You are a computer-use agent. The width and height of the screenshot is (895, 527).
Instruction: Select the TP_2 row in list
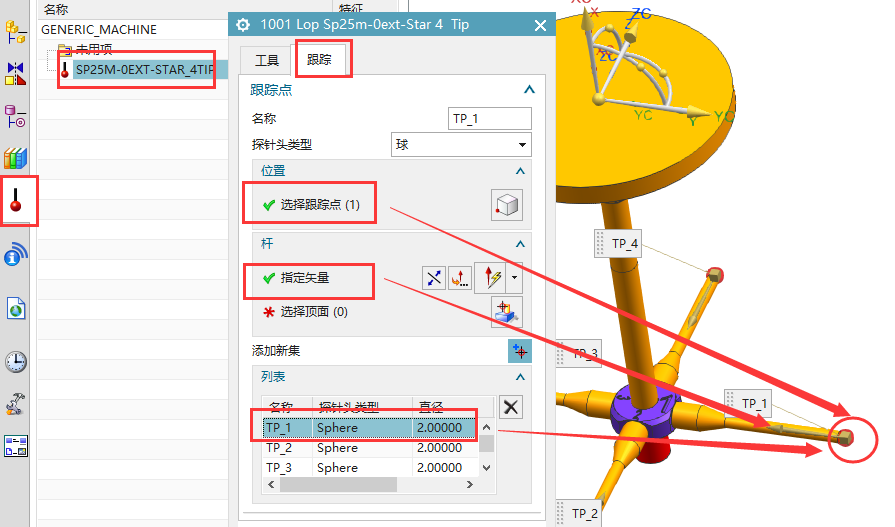pos(369,448)
